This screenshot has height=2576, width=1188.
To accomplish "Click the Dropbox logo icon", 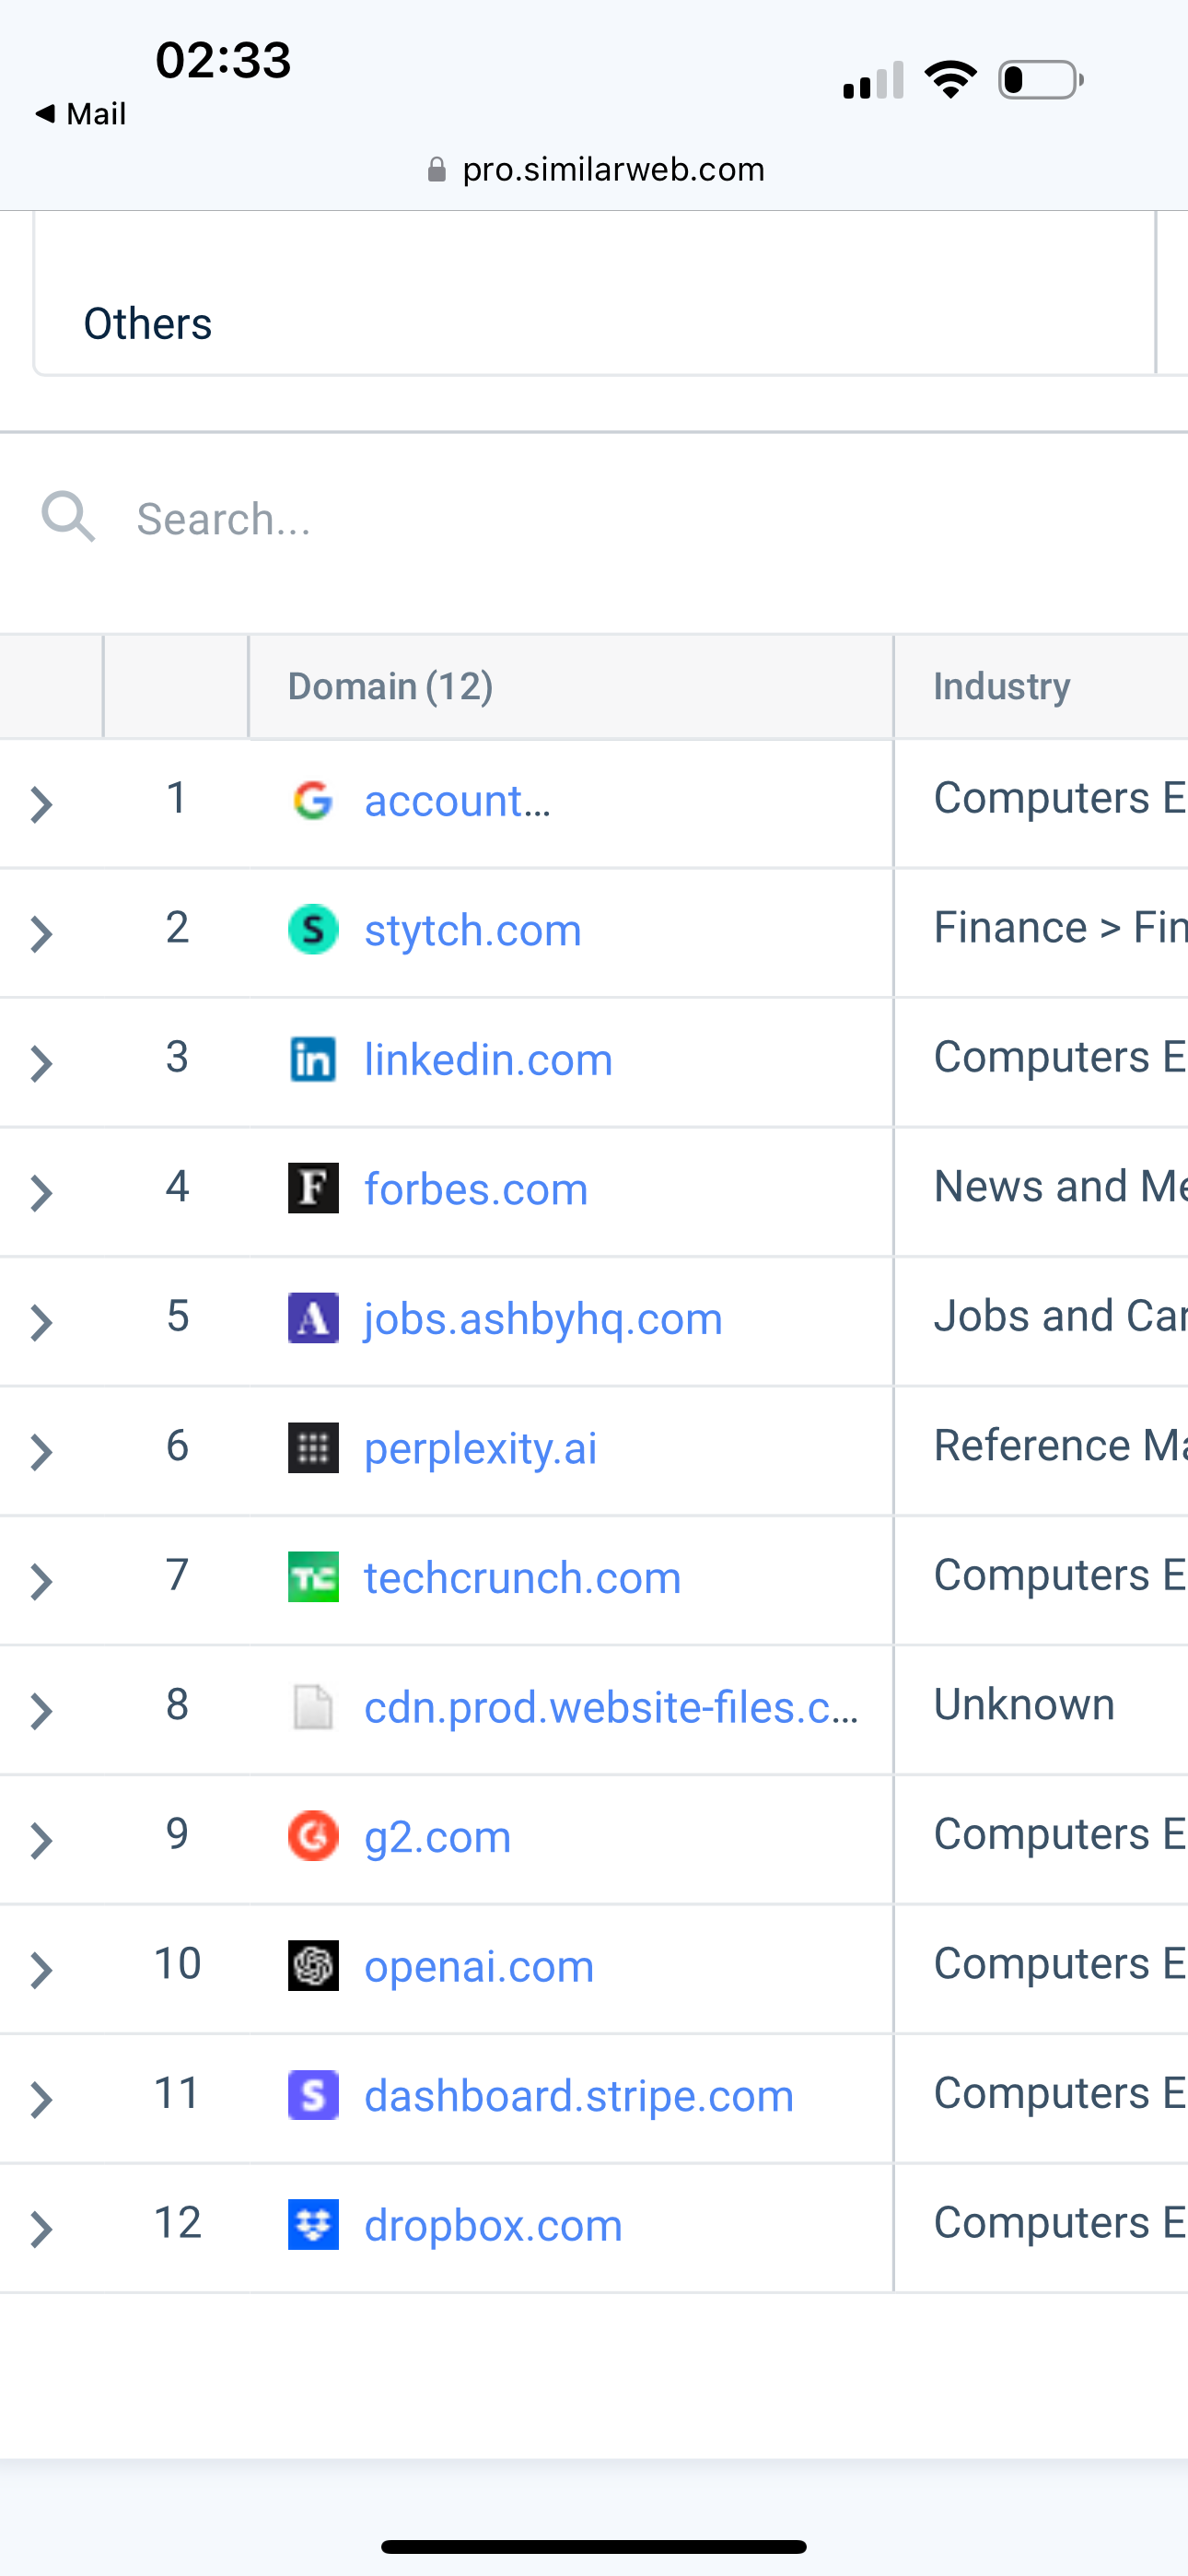I will (313, 2225).
